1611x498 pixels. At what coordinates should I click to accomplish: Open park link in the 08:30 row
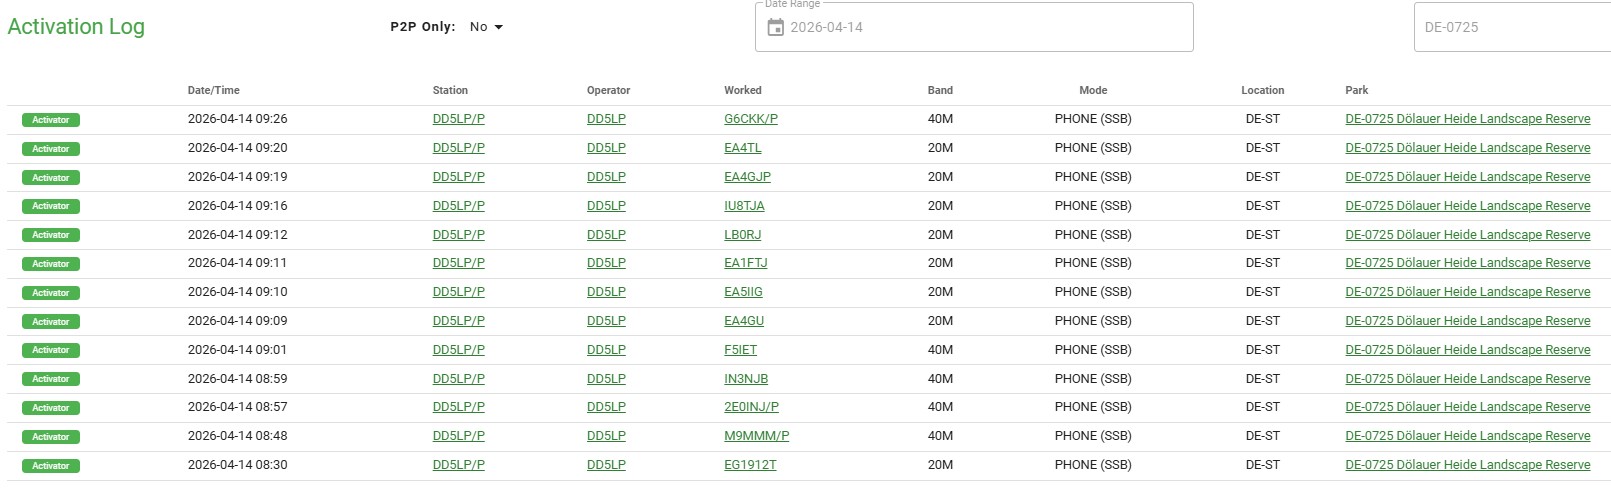point(1467,465)
